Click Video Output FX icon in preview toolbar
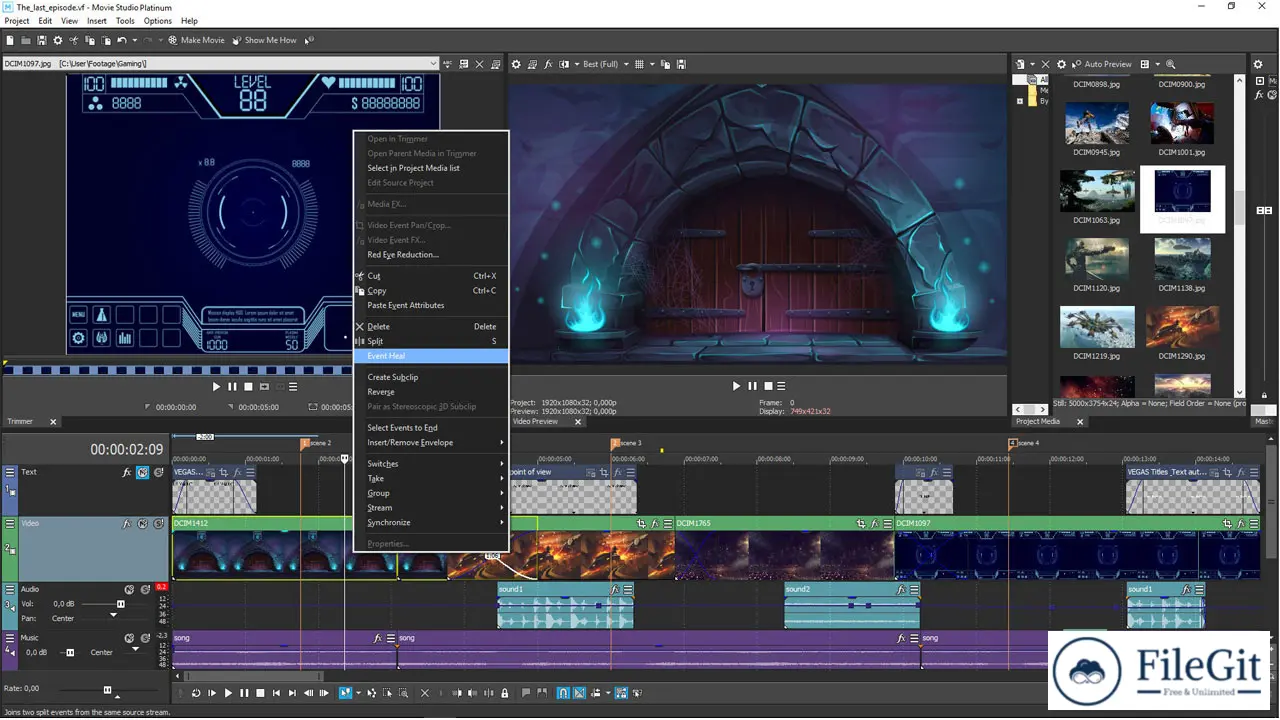This screenshot has width=1280, height=720. tap(549, 64)
